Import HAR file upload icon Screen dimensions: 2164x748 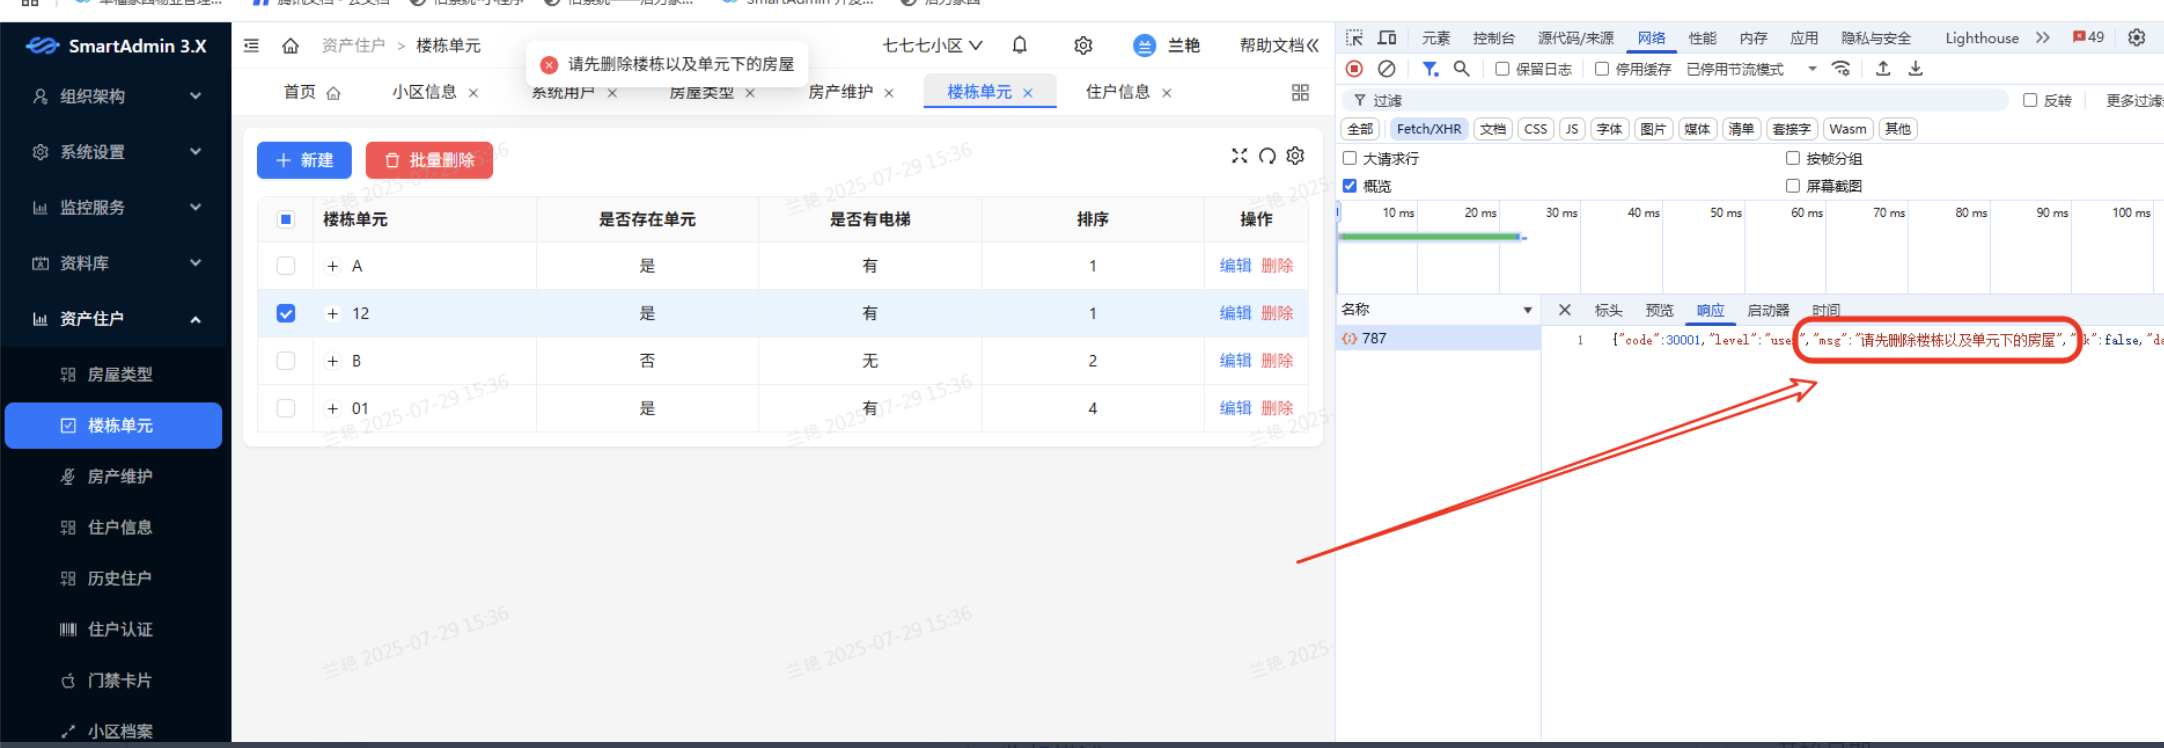[1883, 68]
